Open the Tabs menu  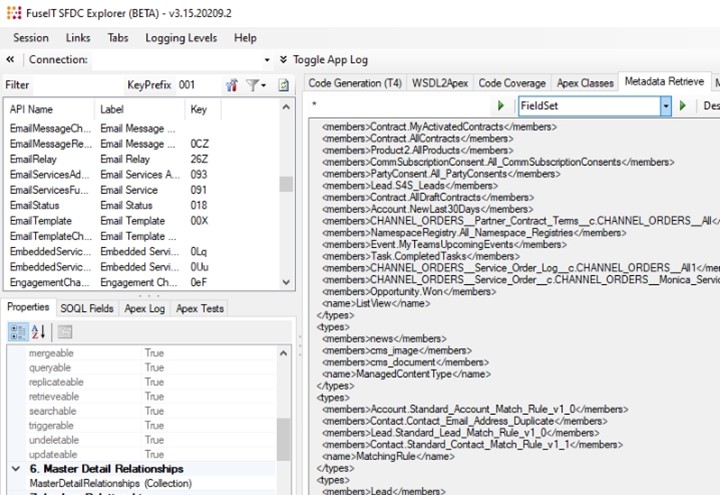(118, 38)
